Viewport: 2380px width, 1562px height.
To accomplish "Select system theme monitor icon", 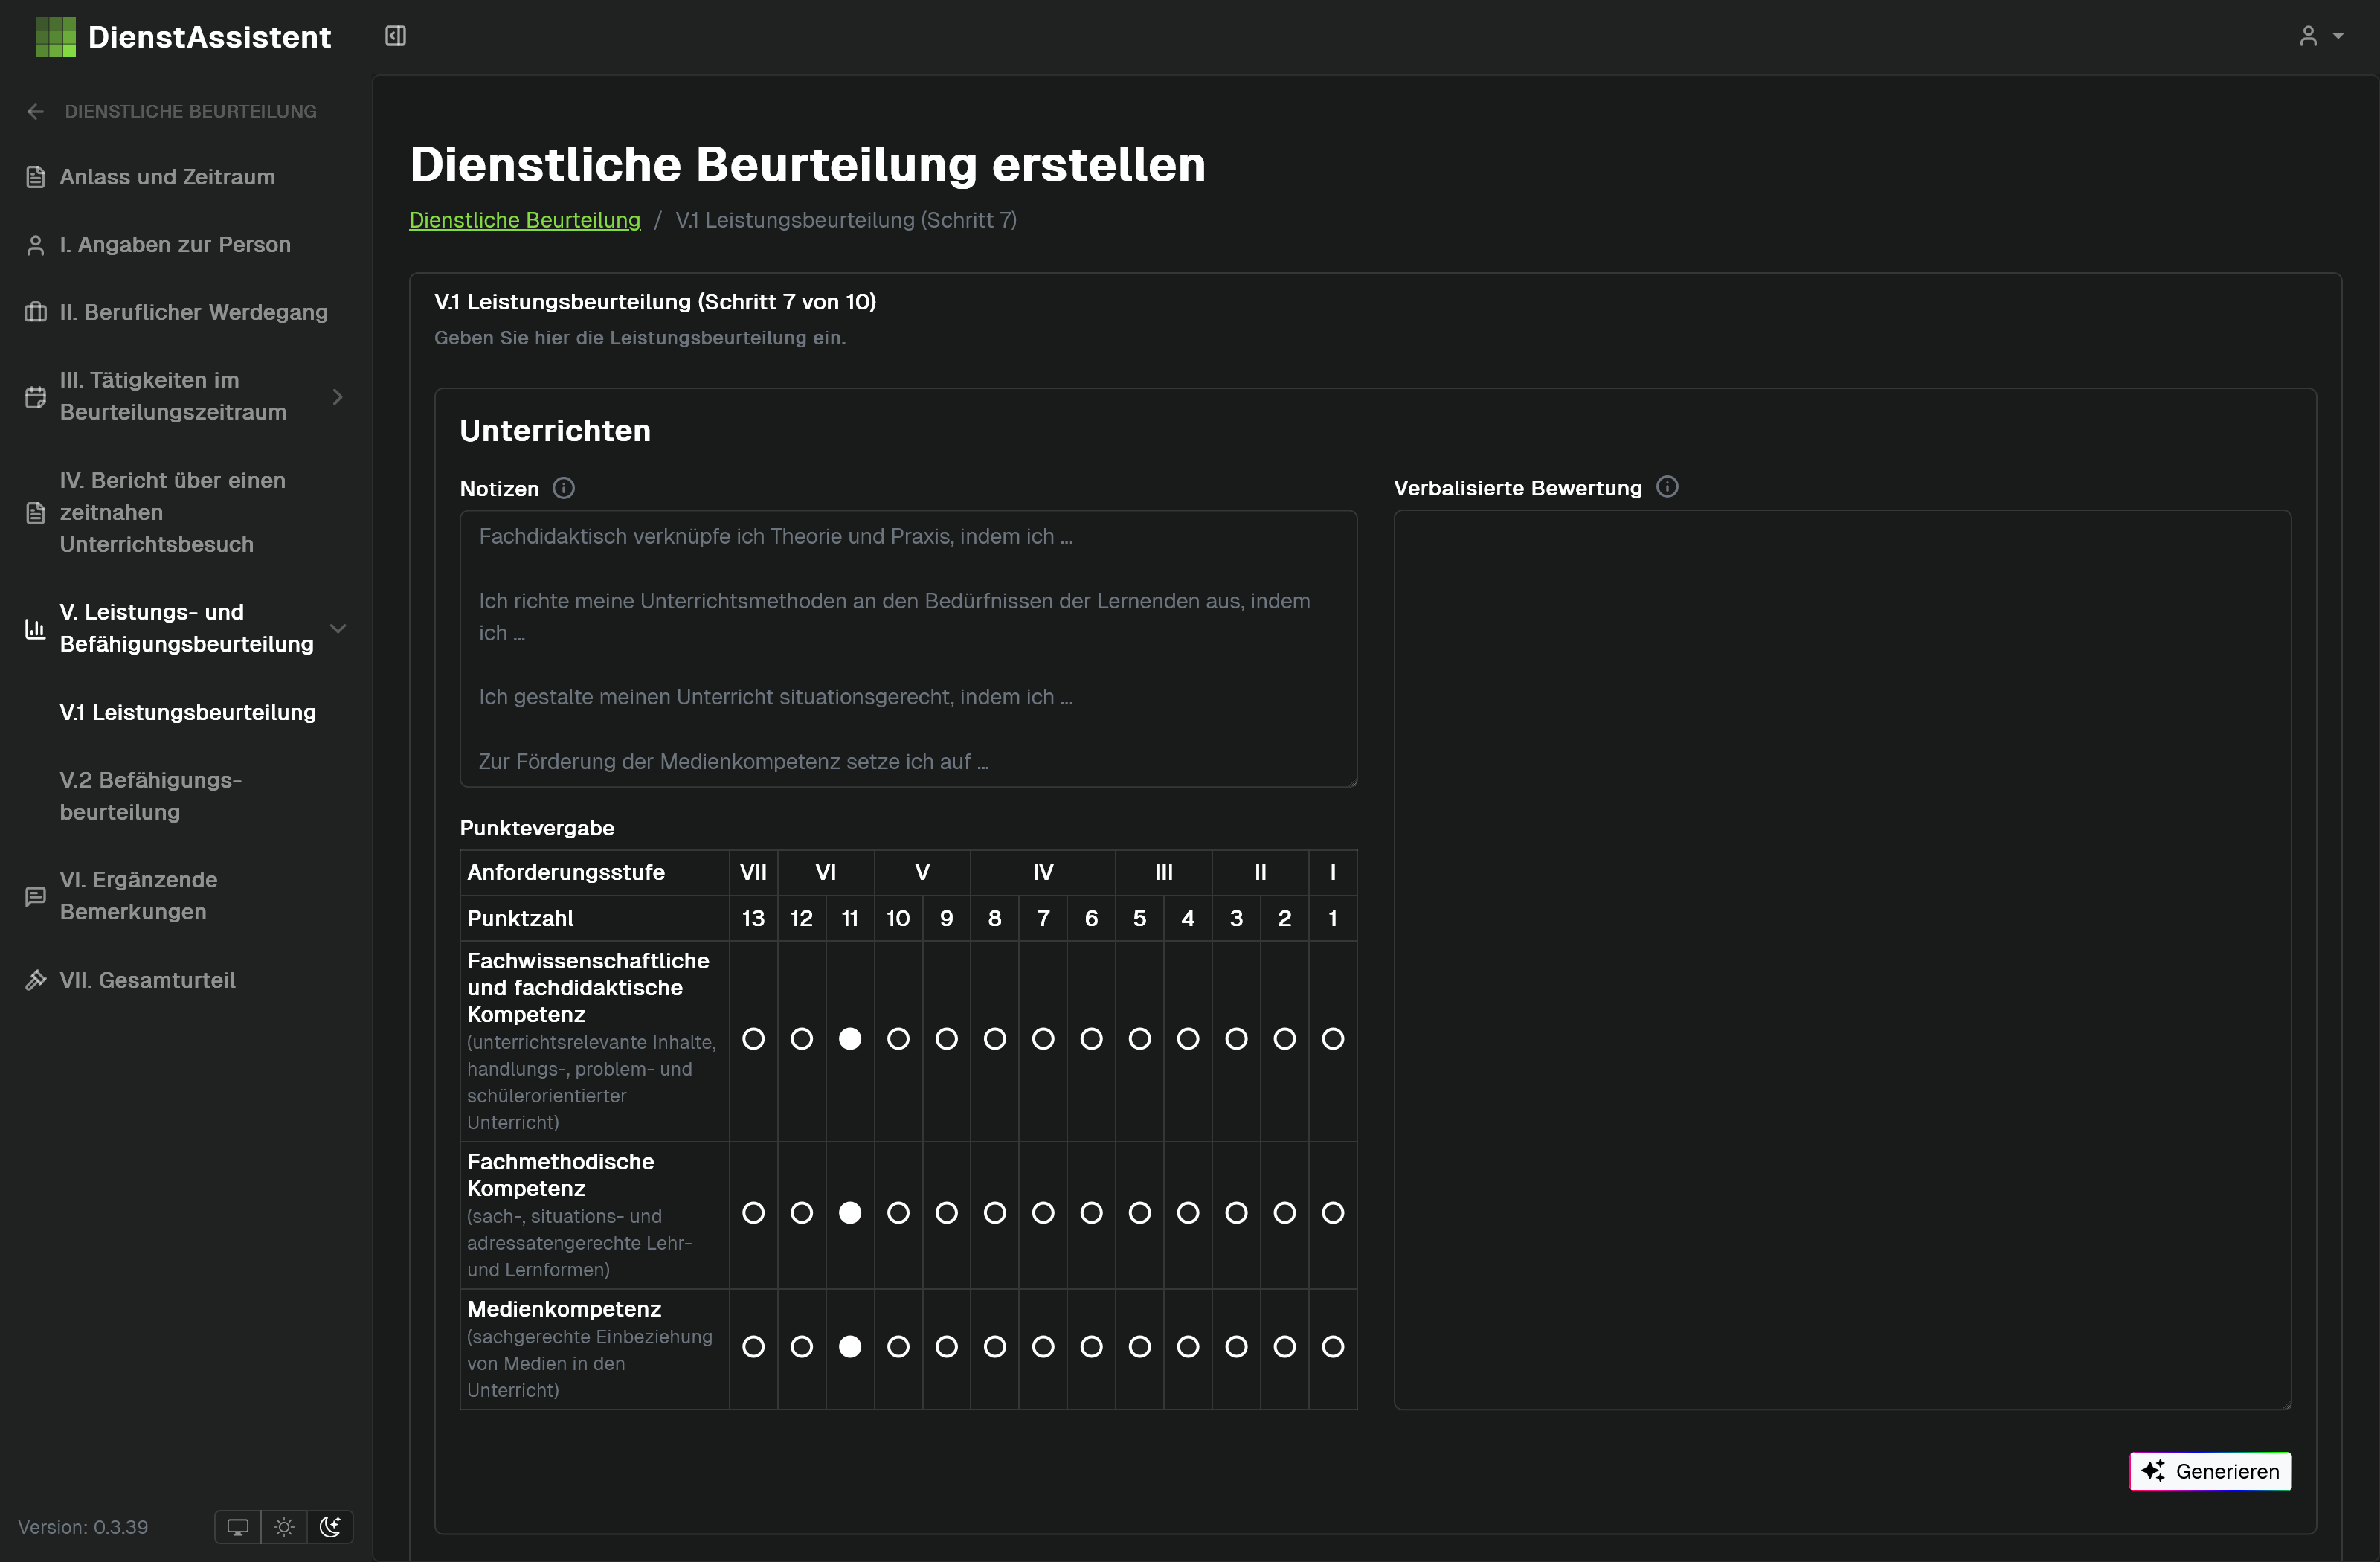I will click(x=238, y=1527).
